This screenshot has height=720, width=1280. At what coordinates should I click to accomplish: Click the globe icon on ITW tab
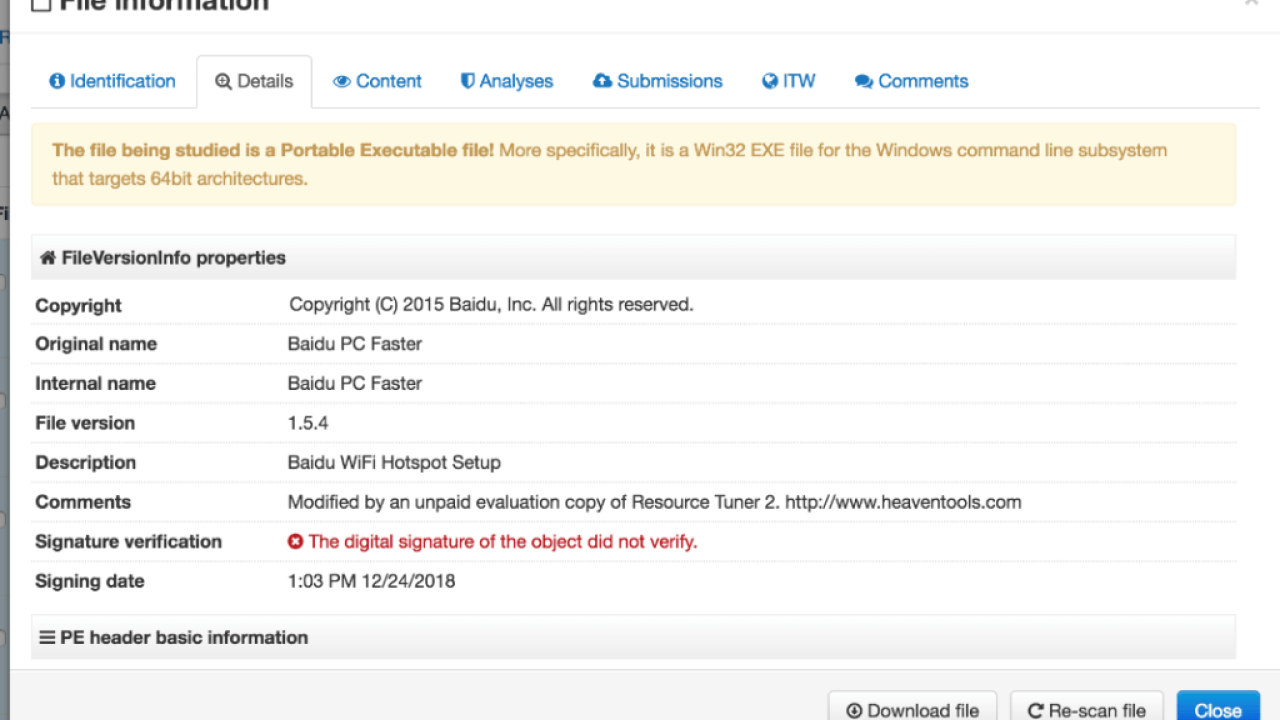point(770,81)
